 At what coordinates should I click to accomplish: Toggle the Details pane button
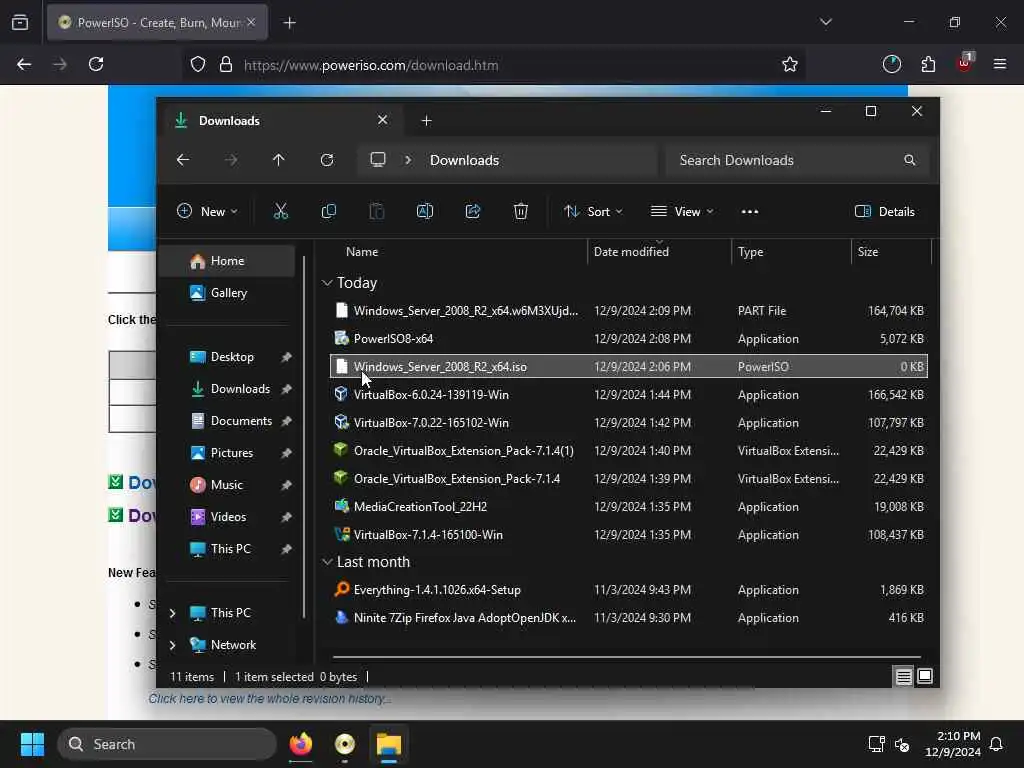[x=885, y=211]
